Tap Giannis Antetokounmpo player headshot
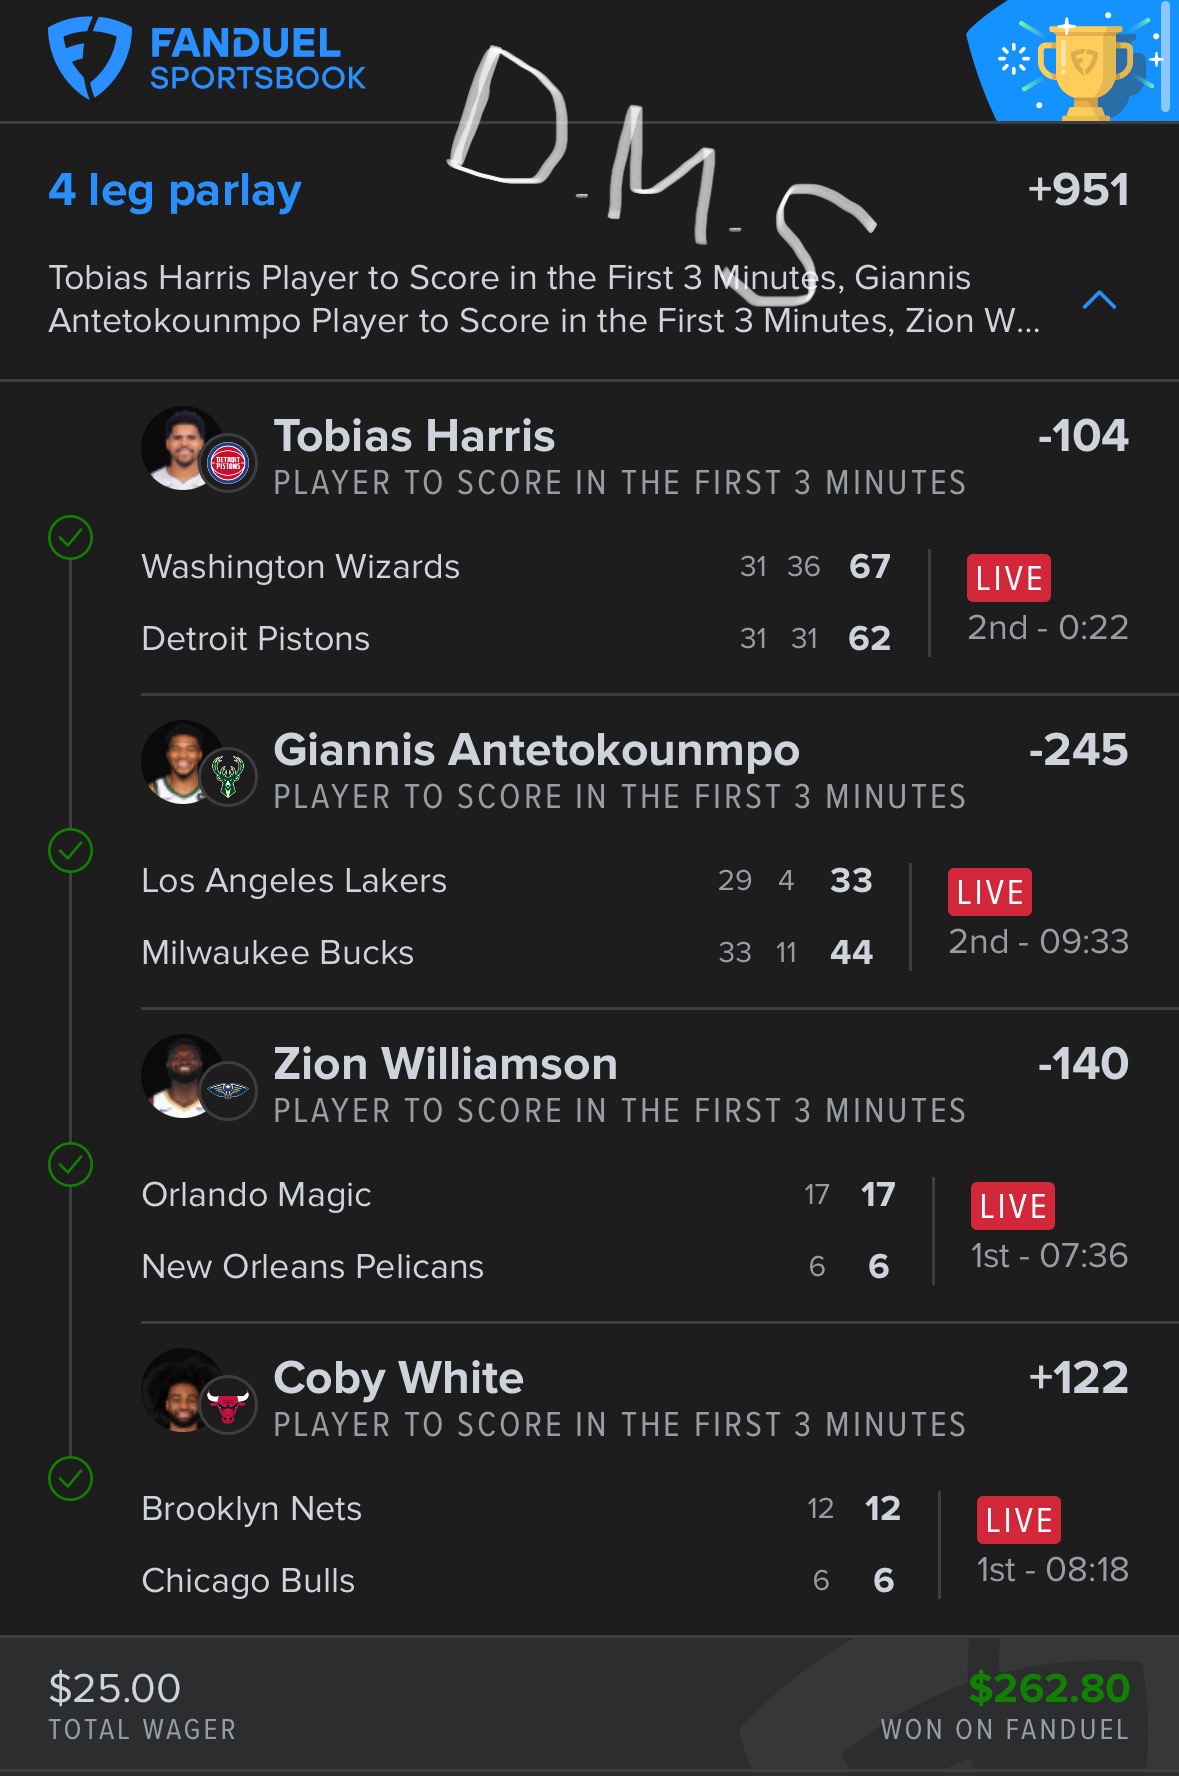The image size is (1179, 1776). pos(180,762)
